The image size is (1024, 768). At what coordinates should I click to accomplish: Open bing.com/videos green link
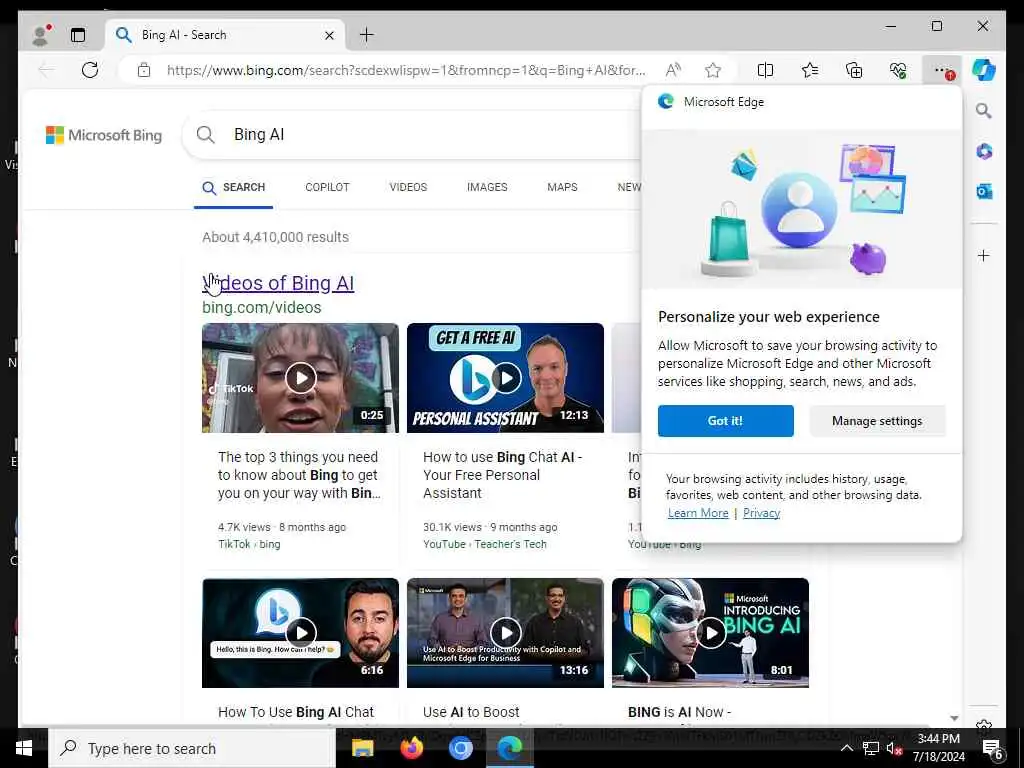click(262, 307)
